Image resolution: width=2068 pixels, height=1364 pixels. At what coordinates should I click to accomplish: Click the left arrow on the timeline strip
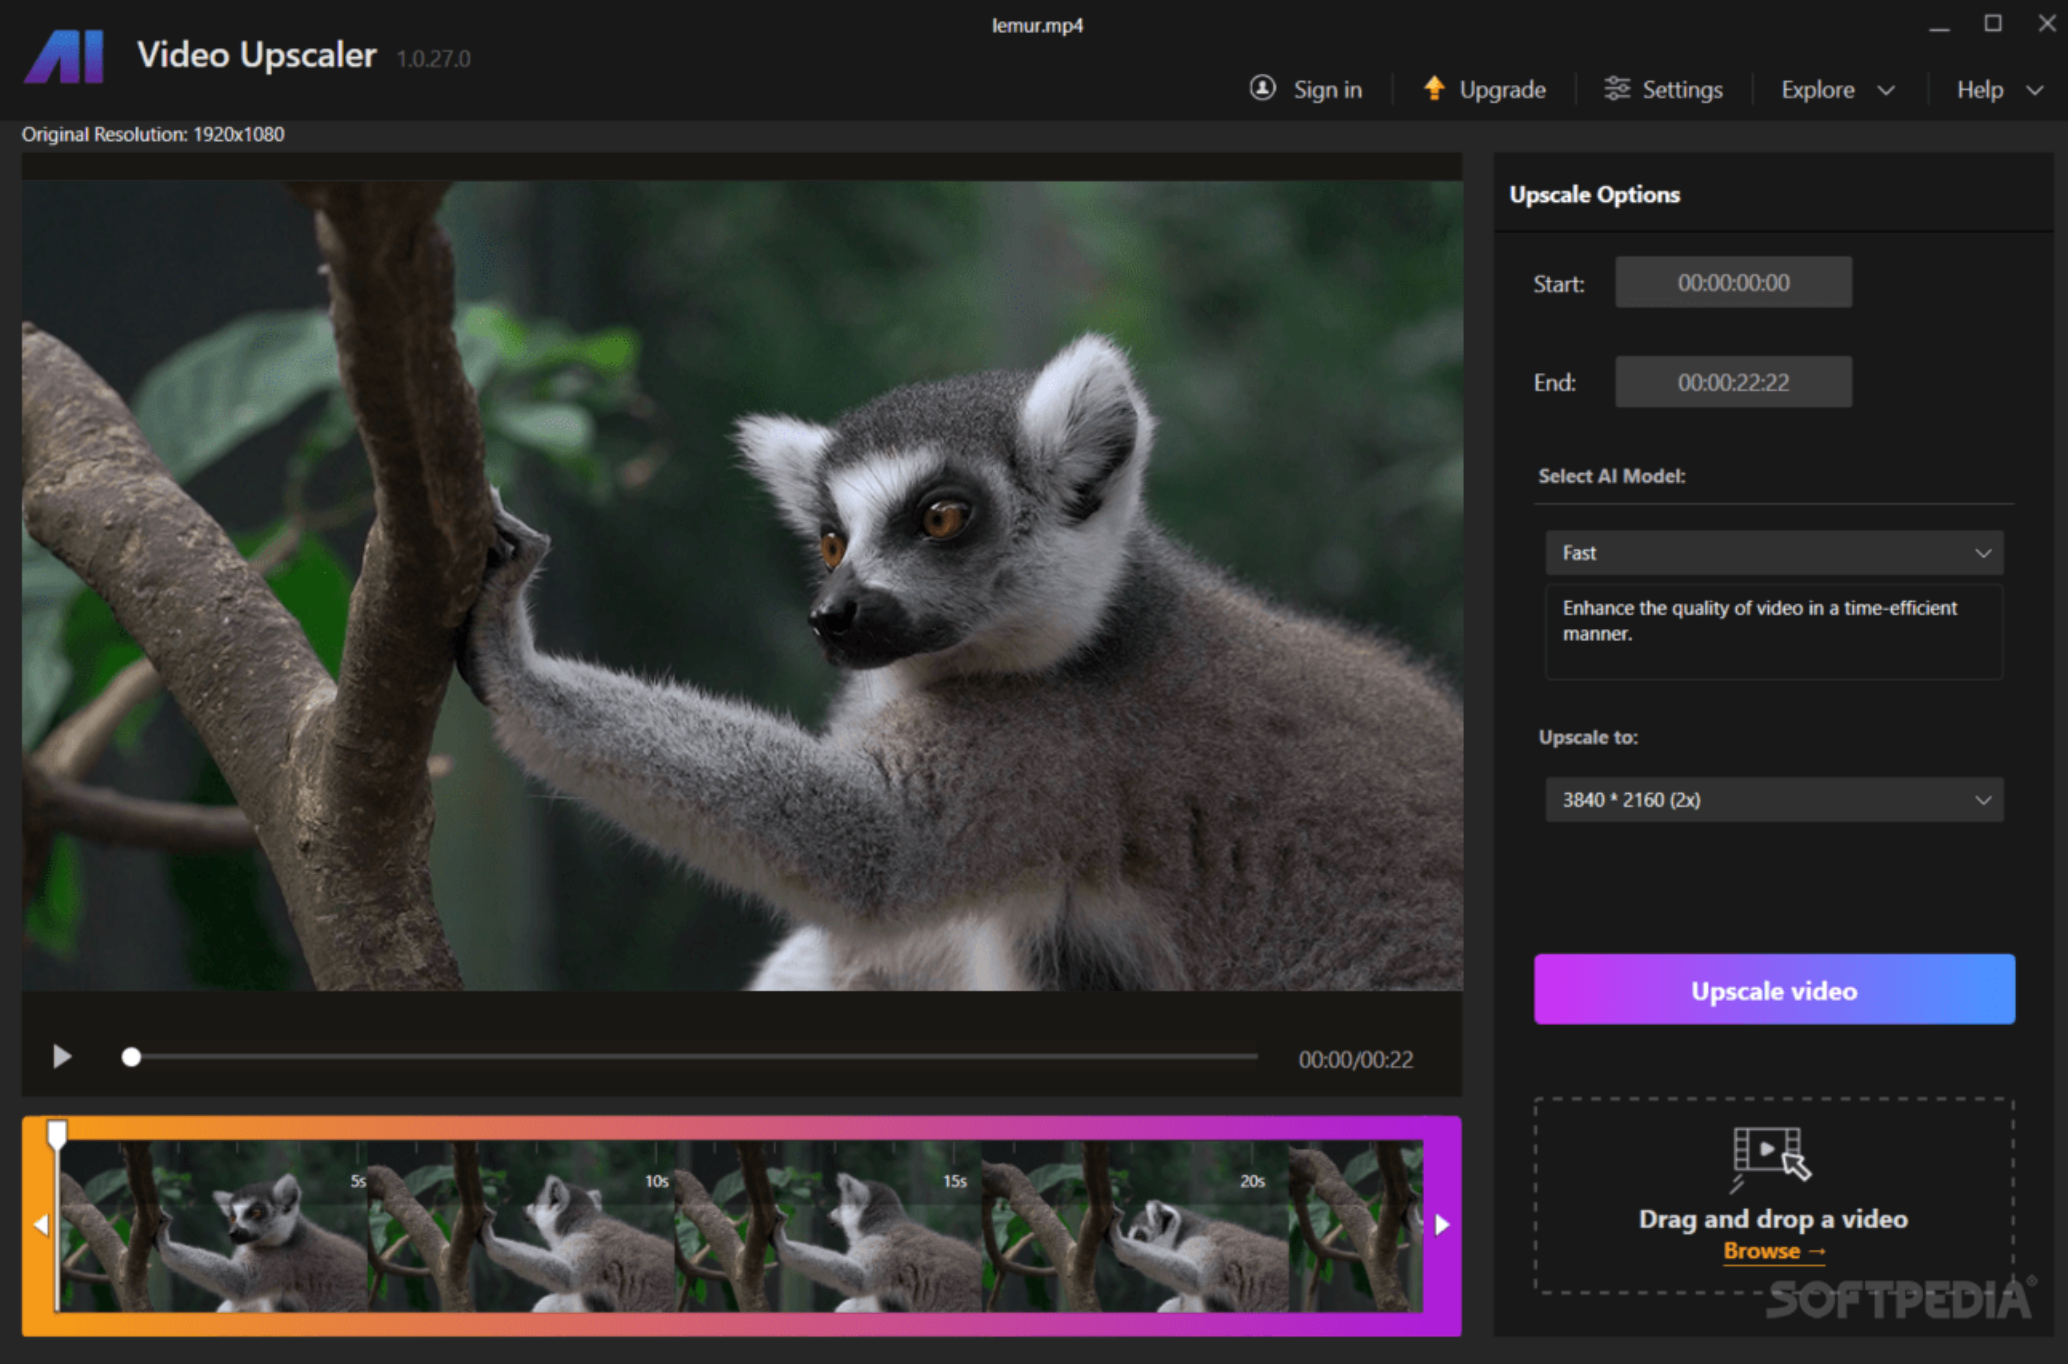pos(41,1222)
